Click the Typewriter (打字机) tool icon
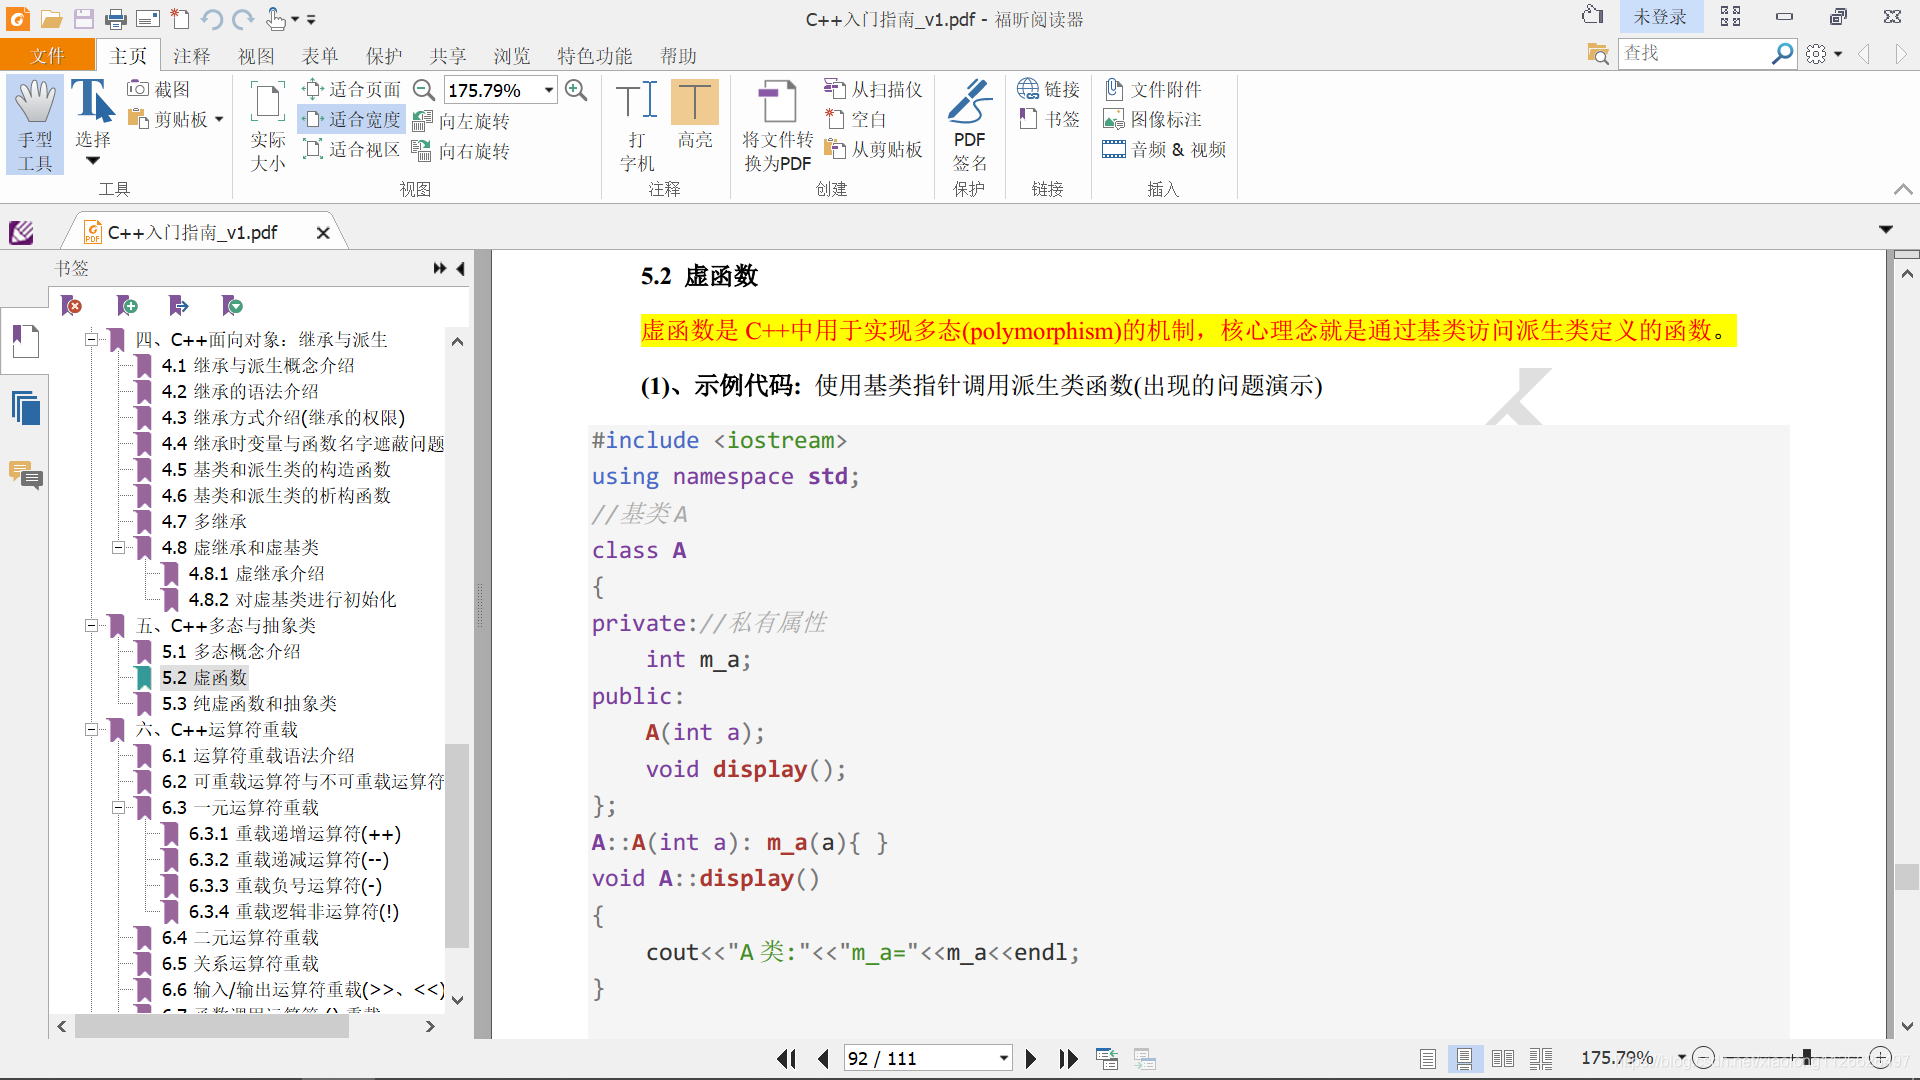 637,102
